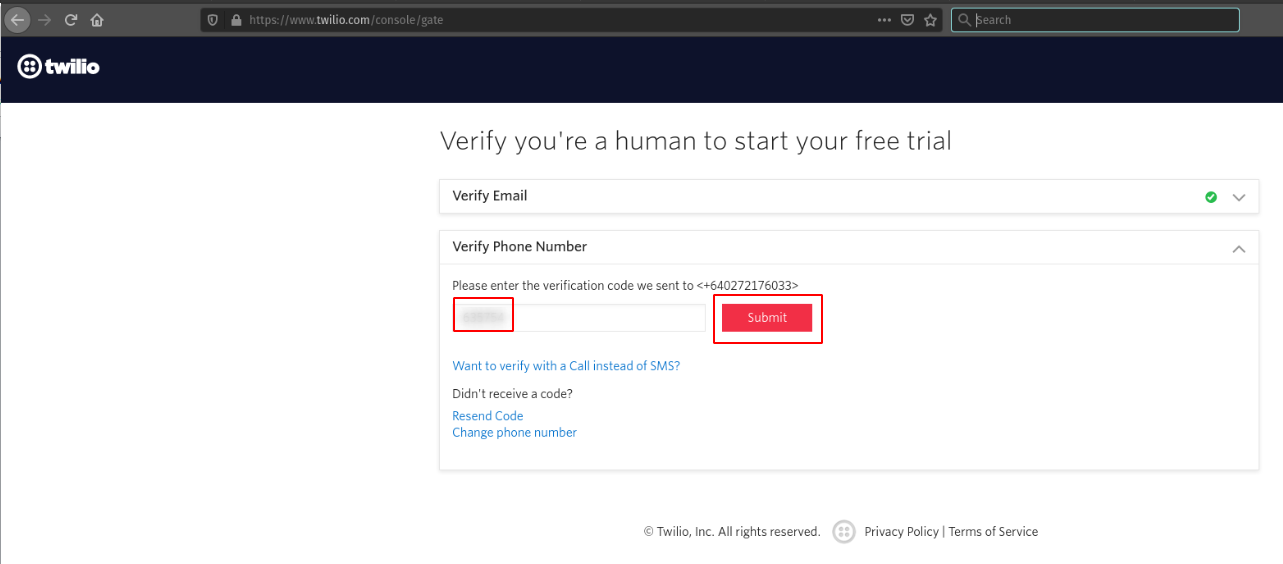Choose to verify with a Call instead
Screen dimensions: 1283x564
[566, 366]
